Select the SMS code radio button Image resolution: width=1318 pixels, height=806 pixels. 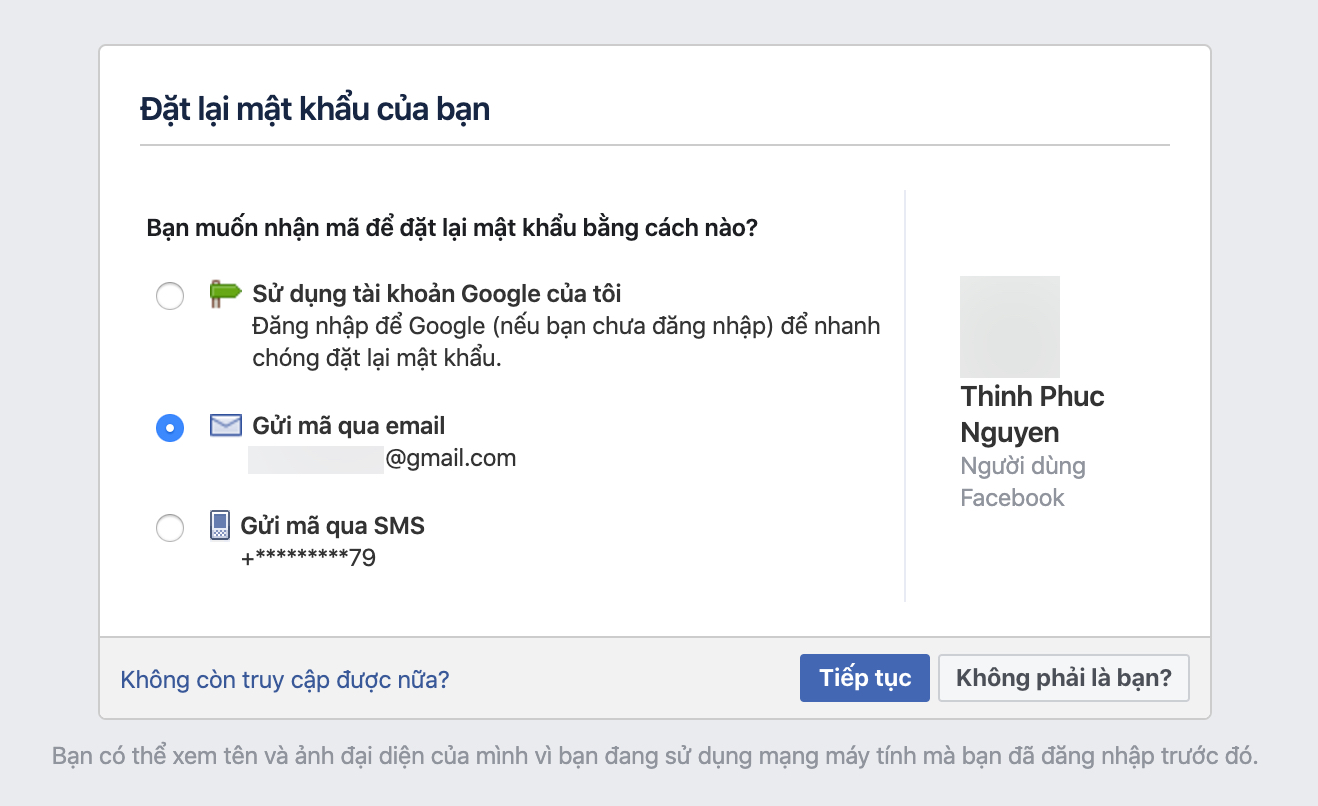[x=170, y=528]
